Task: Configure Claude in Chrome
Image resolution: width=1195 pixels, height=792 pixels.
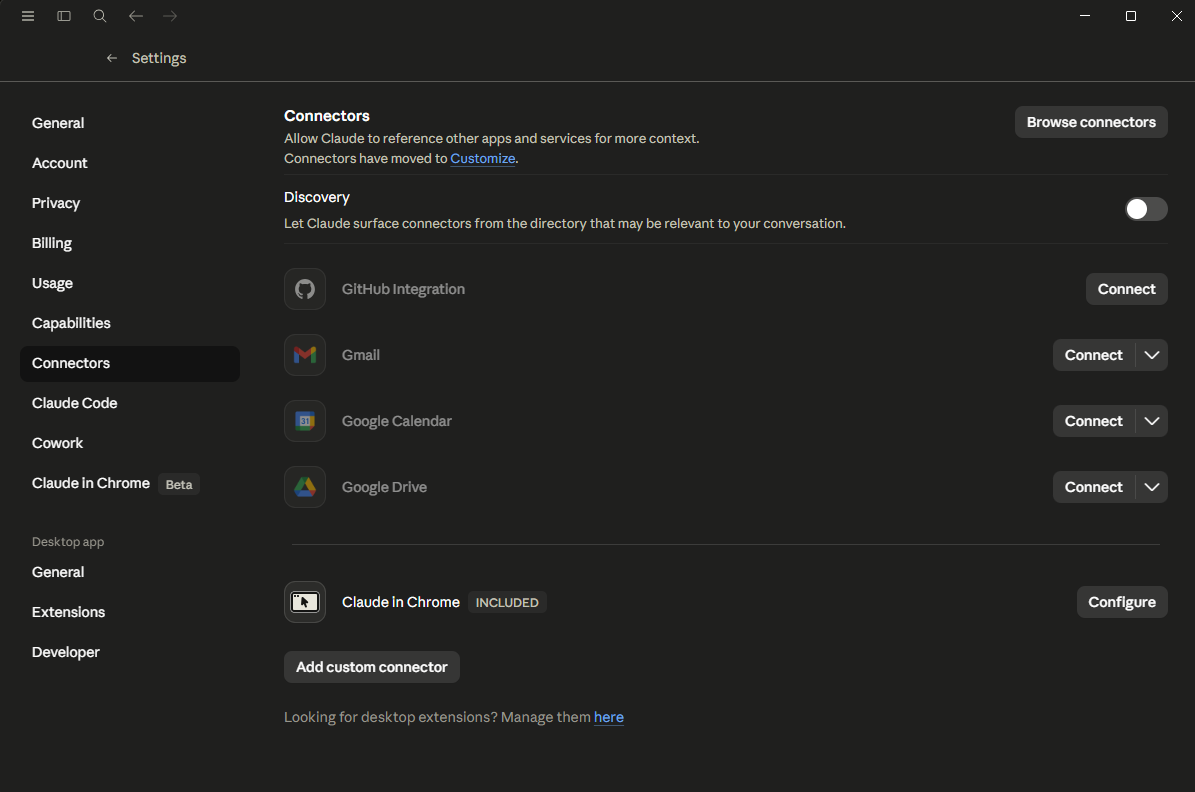Action: tap(1122, 602)
